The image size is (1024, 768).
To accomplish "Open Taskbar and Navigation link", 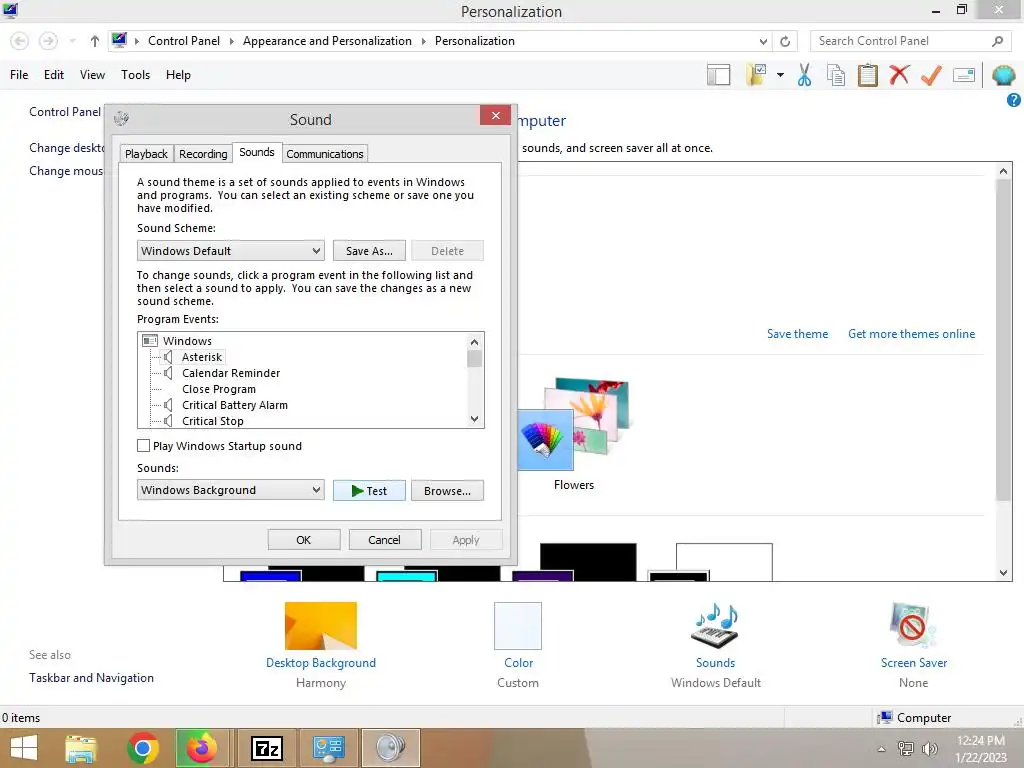I will point(91,678).
